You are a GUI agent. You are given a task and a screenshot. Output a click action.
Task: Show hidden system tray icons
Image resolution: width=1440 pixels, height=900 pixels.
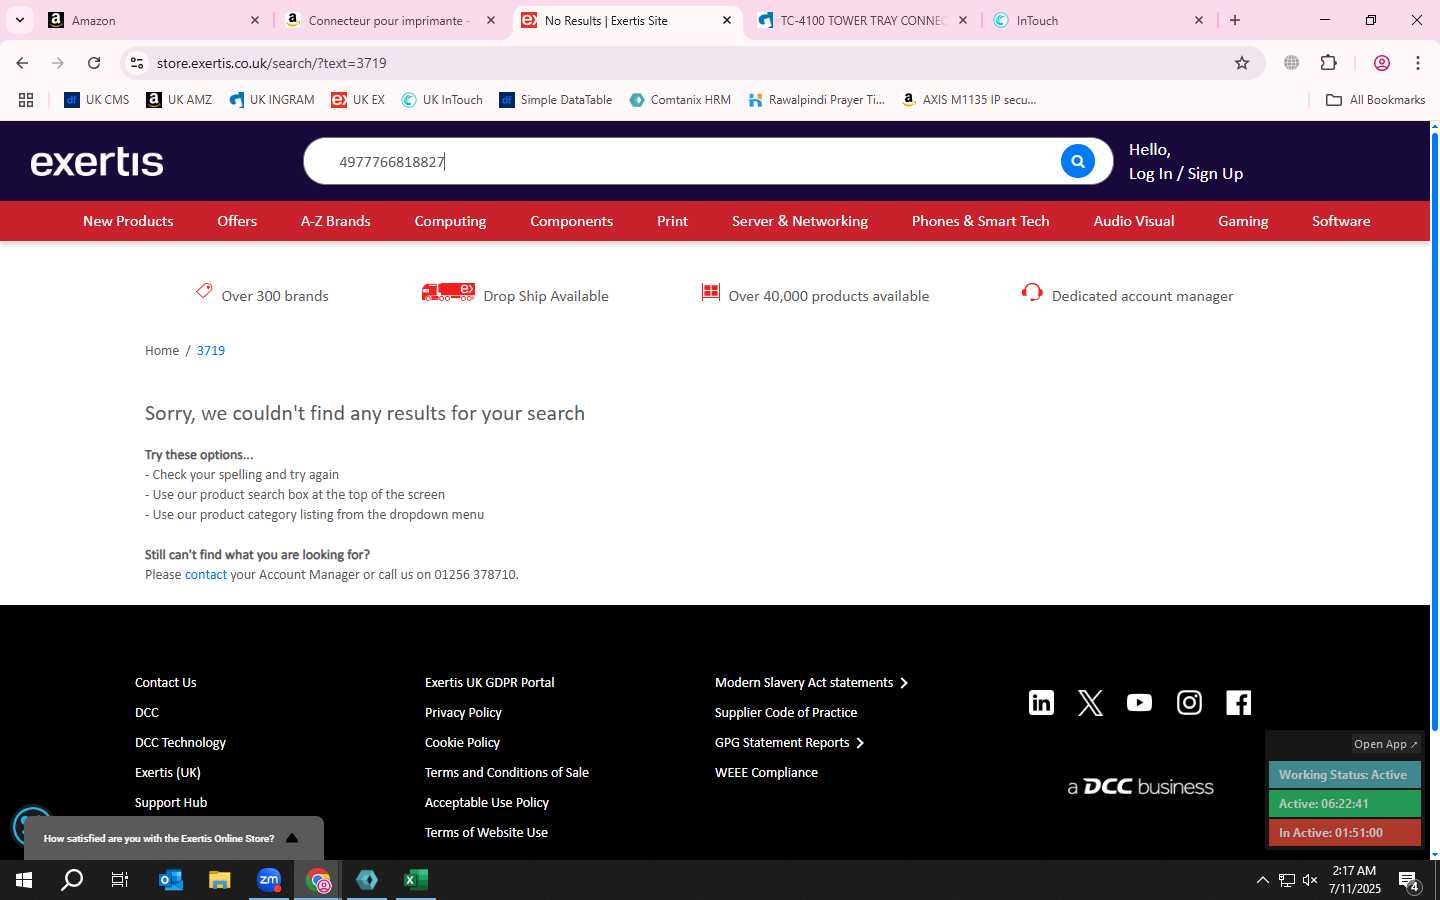[x=1262, y=880]
